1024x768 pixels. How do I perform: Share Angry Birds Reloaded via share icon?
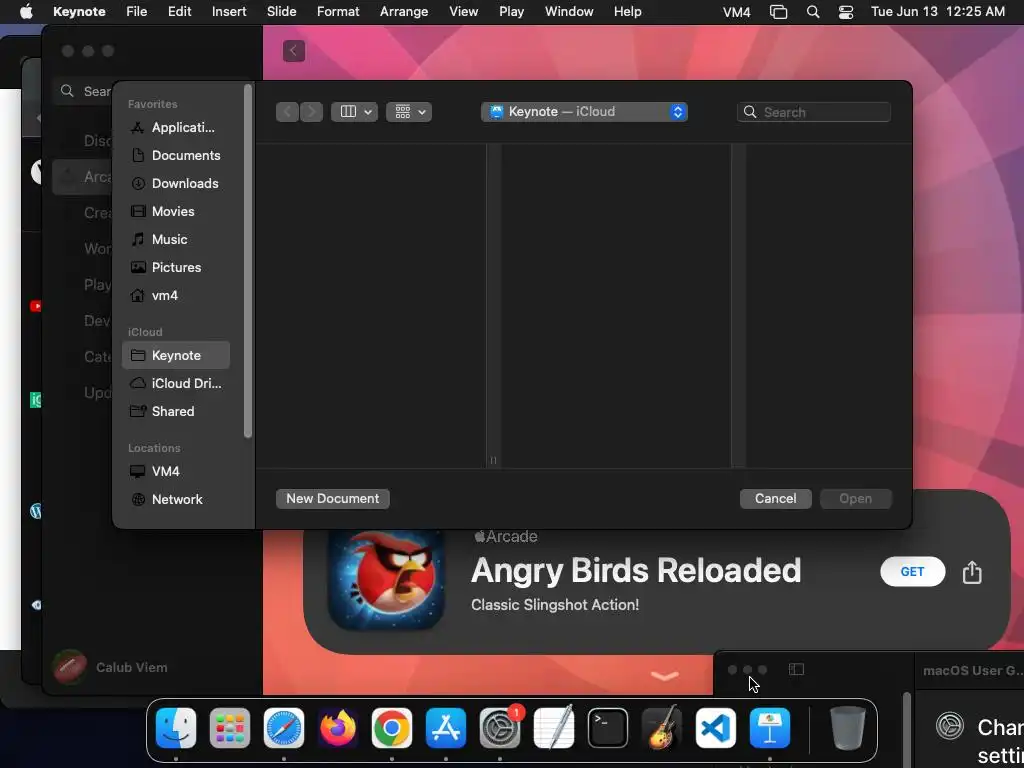point(972,572)
